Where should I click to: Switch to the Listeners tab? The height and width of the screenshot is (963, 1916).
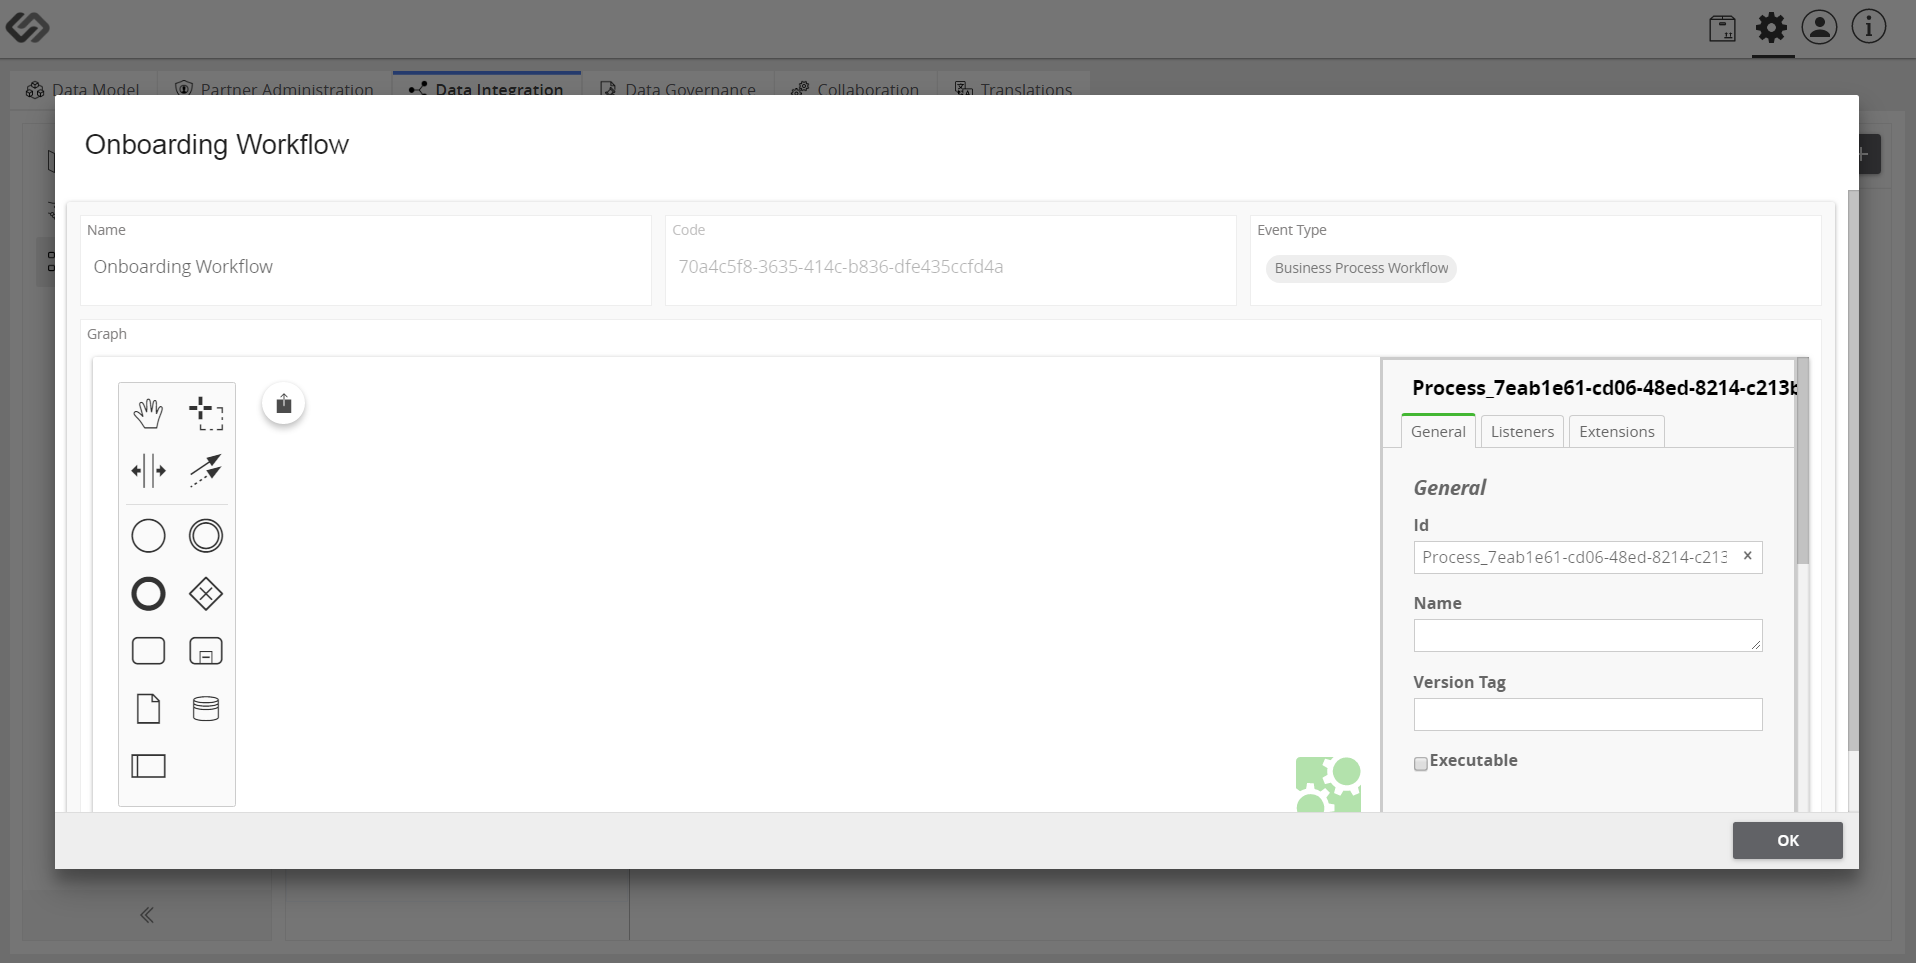(1522, 432)
